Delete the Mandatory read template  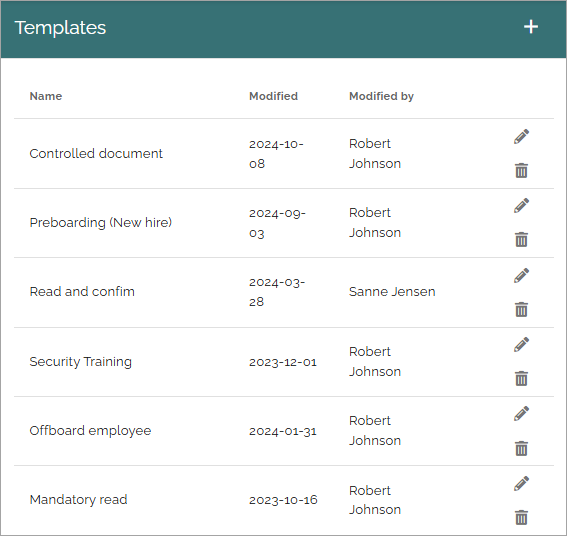521,517
